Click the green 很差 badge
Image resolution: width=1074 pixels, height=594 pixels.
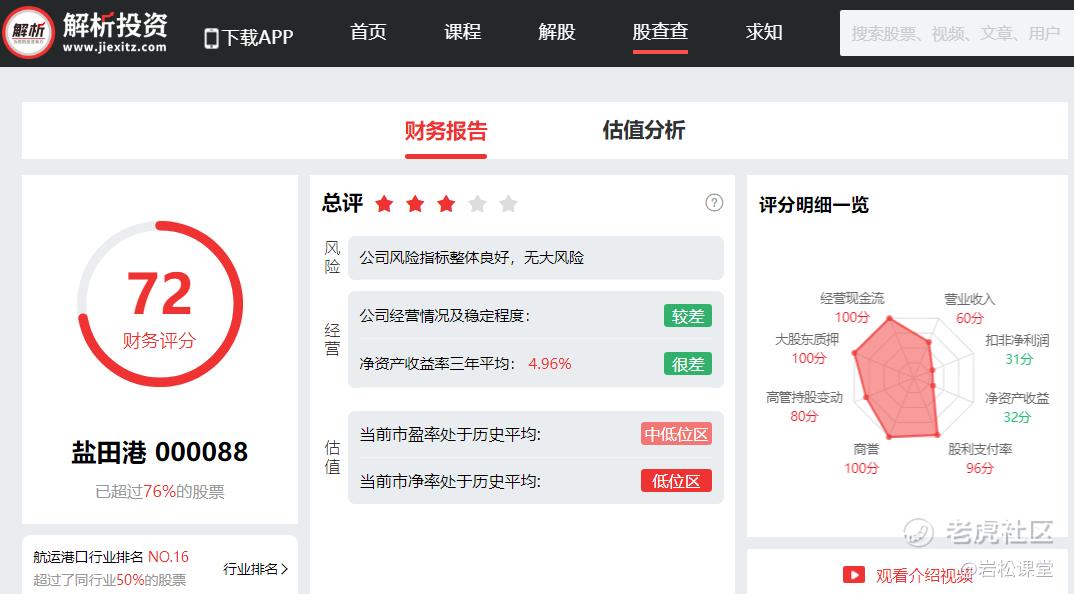(688, 364)
